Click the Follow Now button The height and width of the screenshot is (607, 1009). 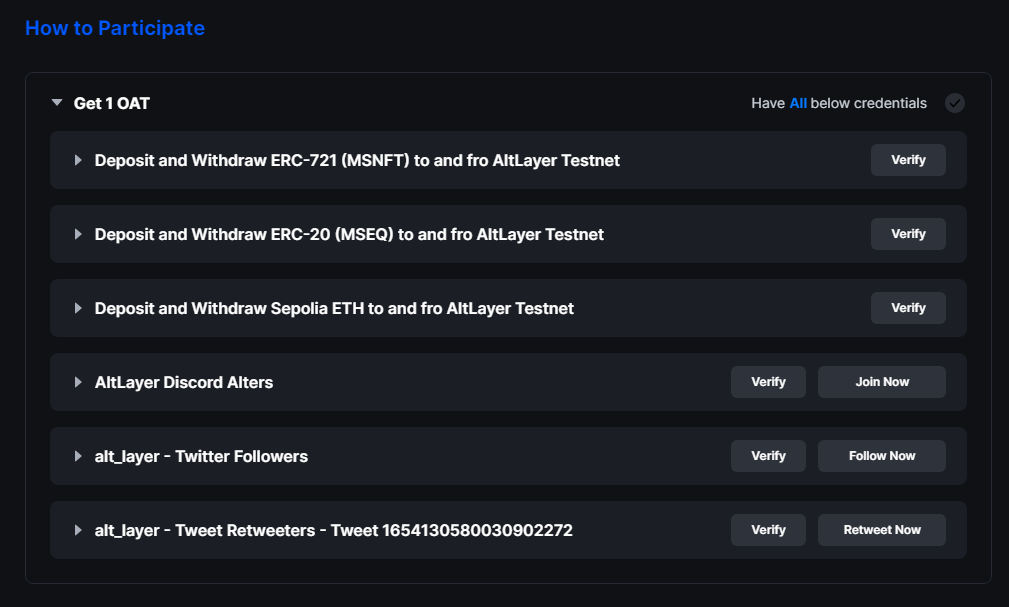(882, 456)
